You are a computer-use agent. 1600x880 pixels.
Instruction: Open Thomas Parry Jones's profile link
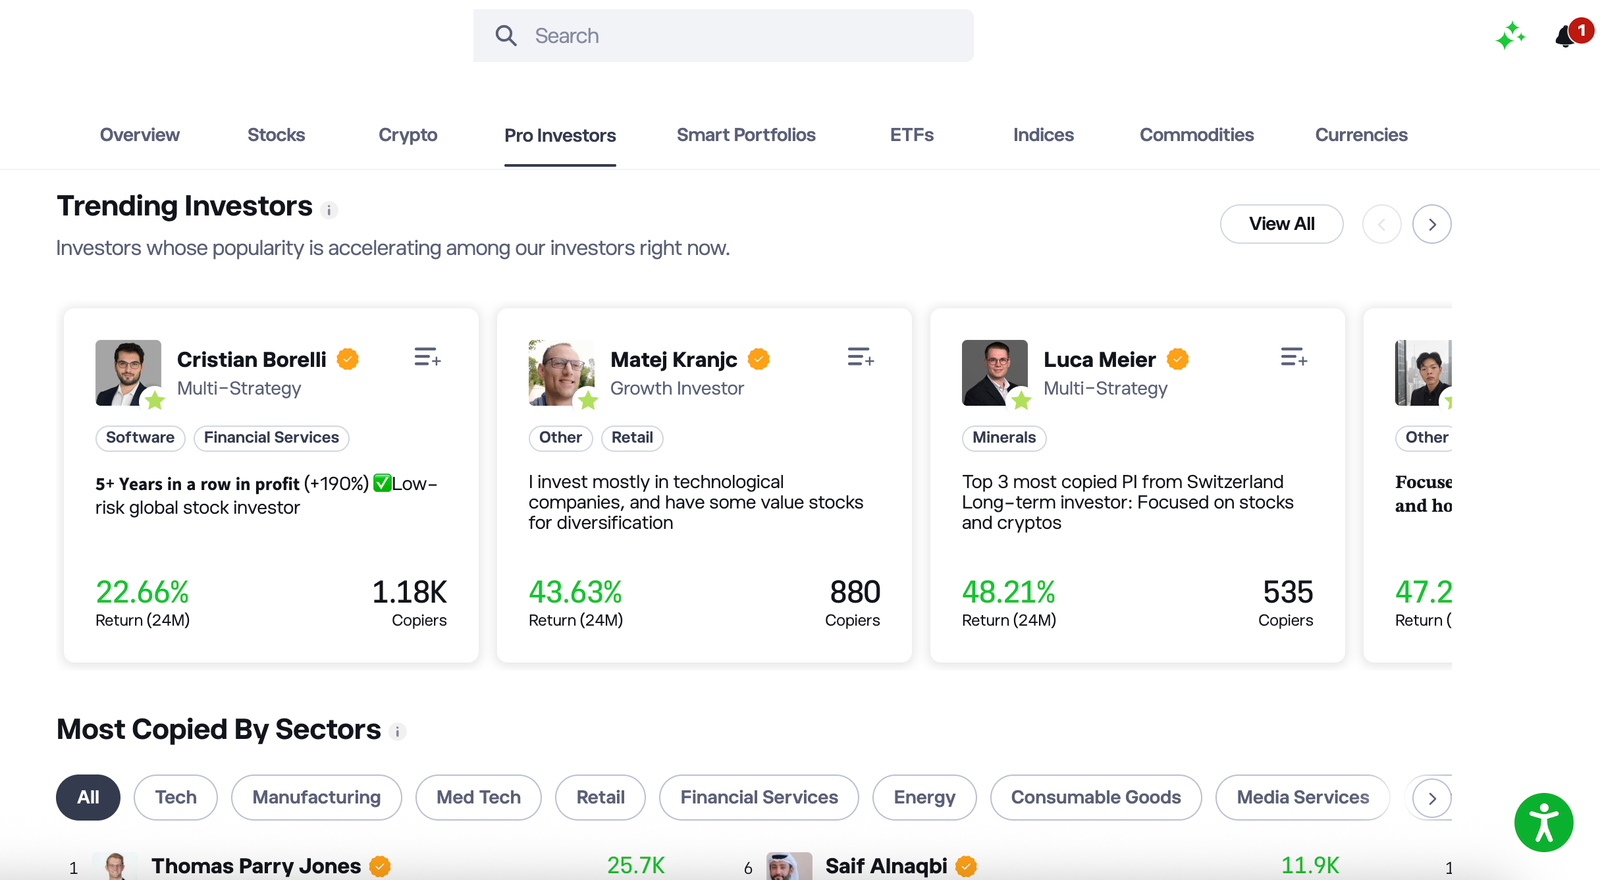click(x=256, y=866)
